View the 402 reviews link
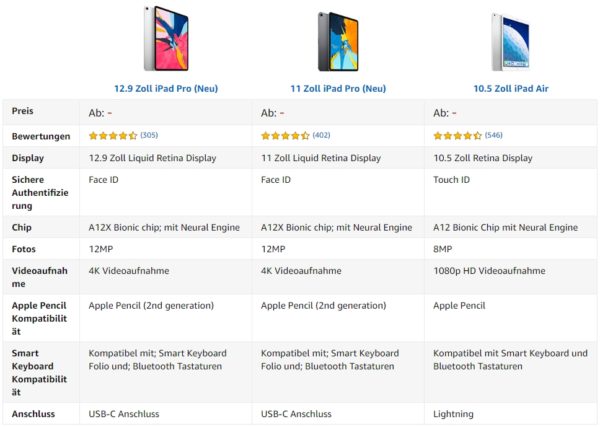The image size is (600, 427). pos(321,135)
